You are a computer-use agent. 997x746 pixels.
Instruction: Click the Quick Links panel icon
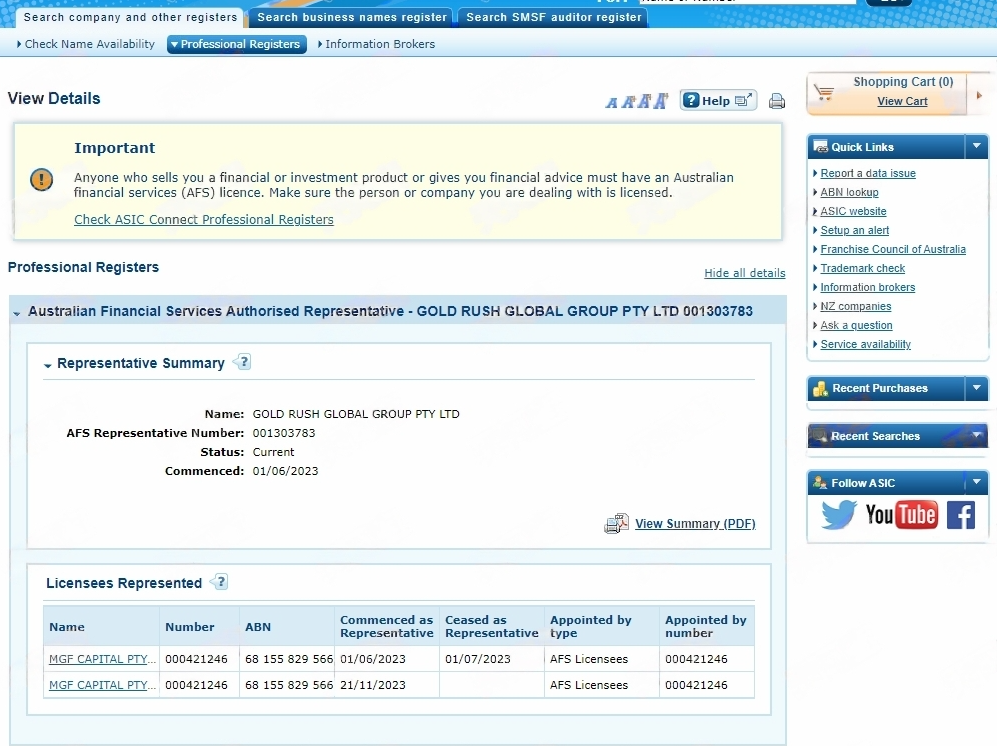(821, 146)
